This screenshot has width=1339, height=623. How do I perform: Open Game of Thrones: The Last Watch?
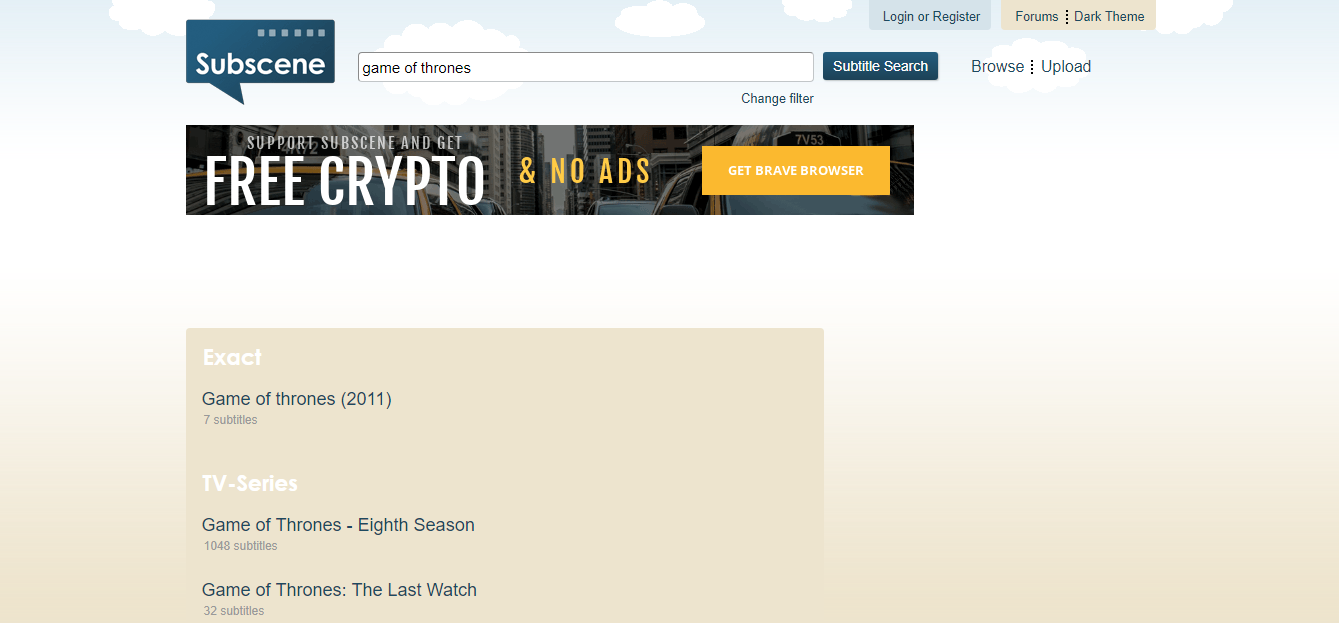tap(339, 590)
